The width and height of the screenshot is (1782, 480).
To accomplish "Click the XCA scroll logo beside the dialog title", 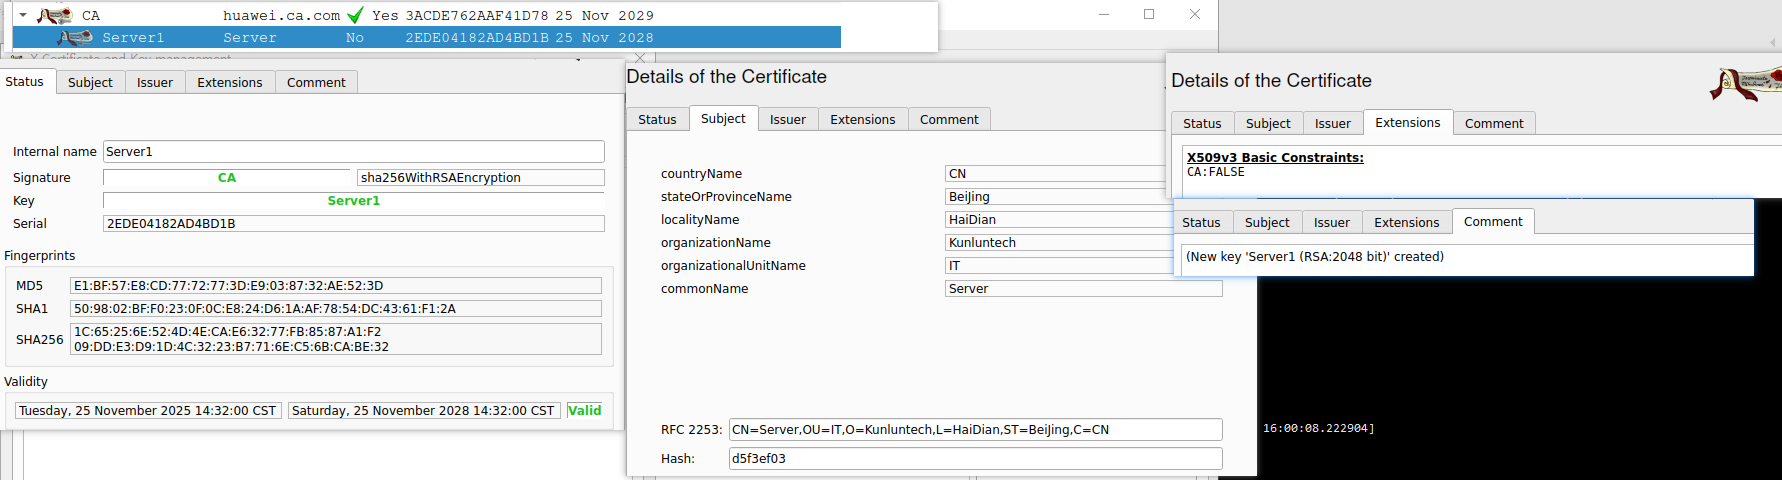I will pyautogui.click(x=1745, y=83).
